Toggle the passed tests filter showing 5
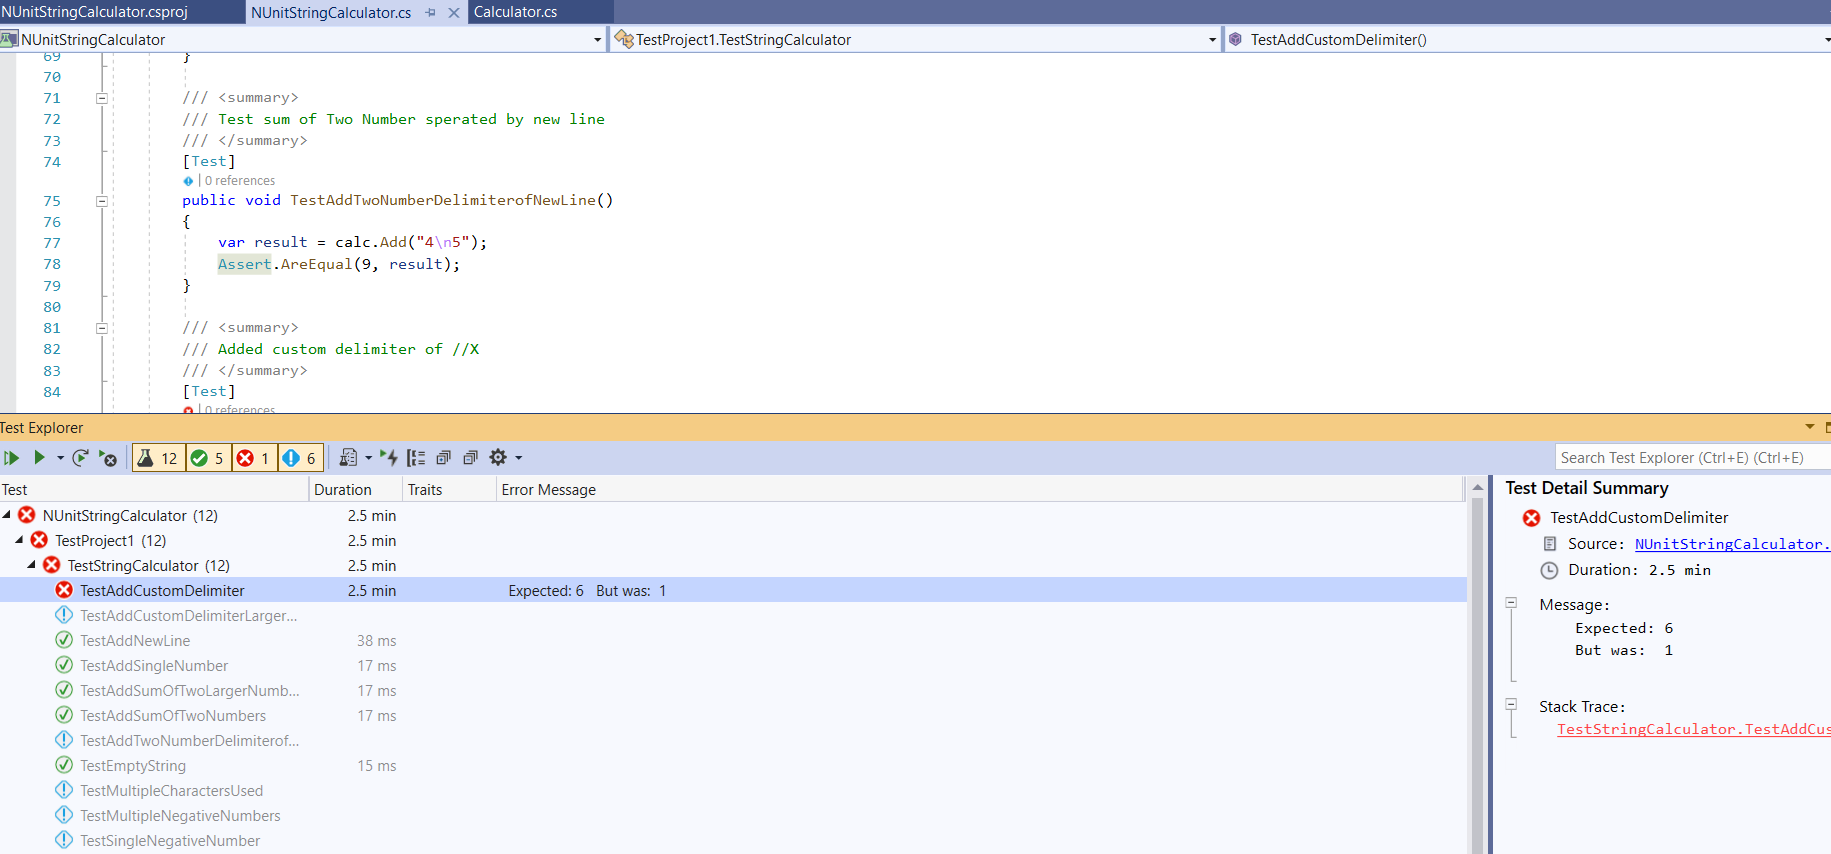 pos(208,458)
